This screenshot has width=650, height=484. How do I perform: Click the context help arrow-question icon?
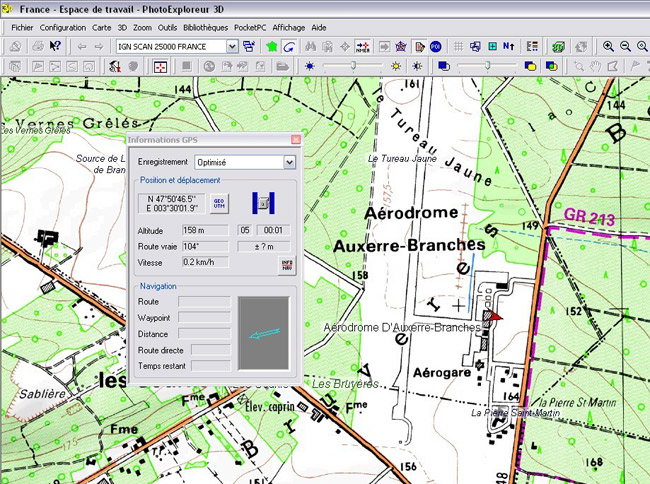(55, 46)
